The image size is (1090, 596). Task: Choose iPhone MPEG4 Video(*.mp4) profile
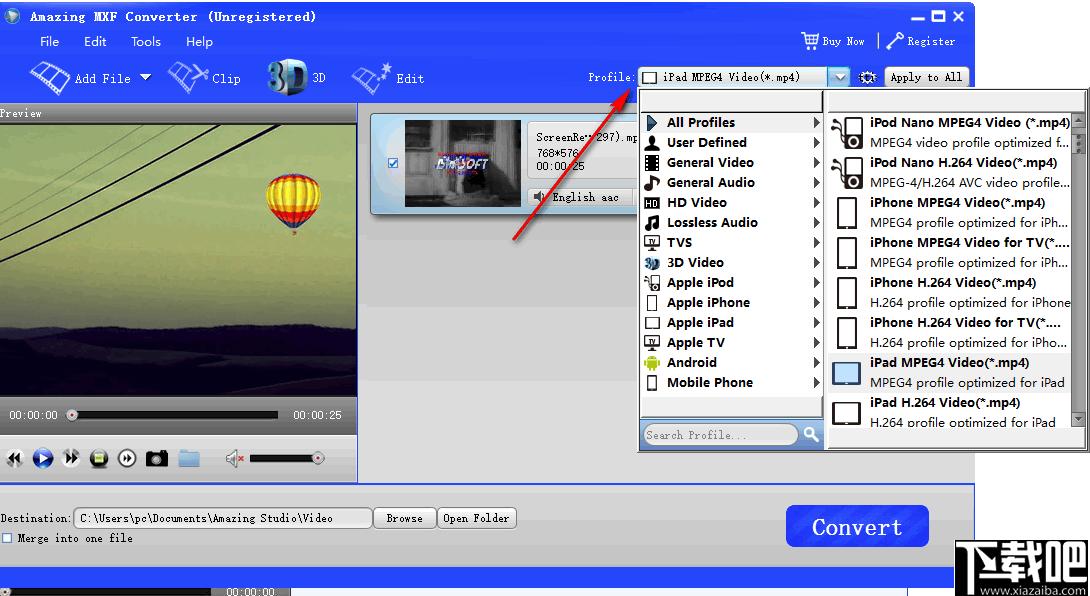point(950,213)
